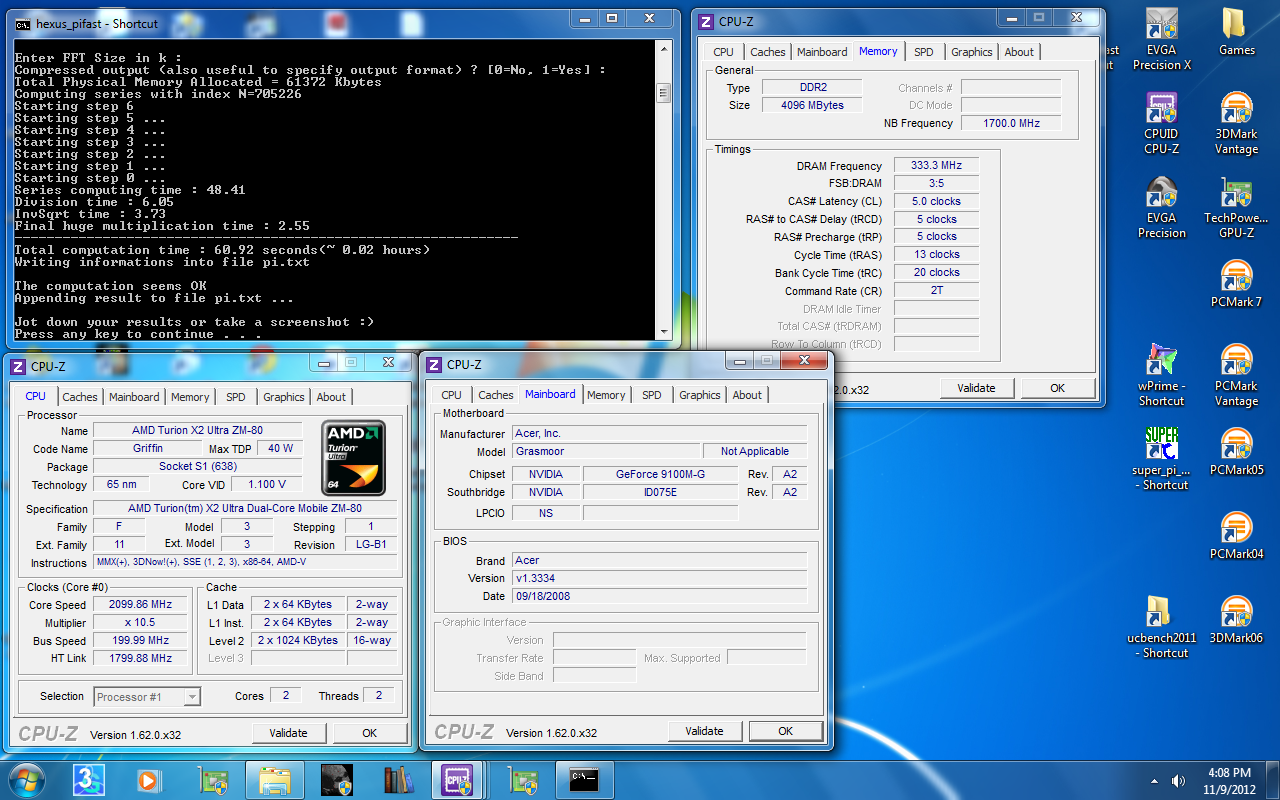The width and height of the screenshot is (1280, 800).
Task: Launch PCMark Vantage desktop shortcut
Action: click(1236, 376)
